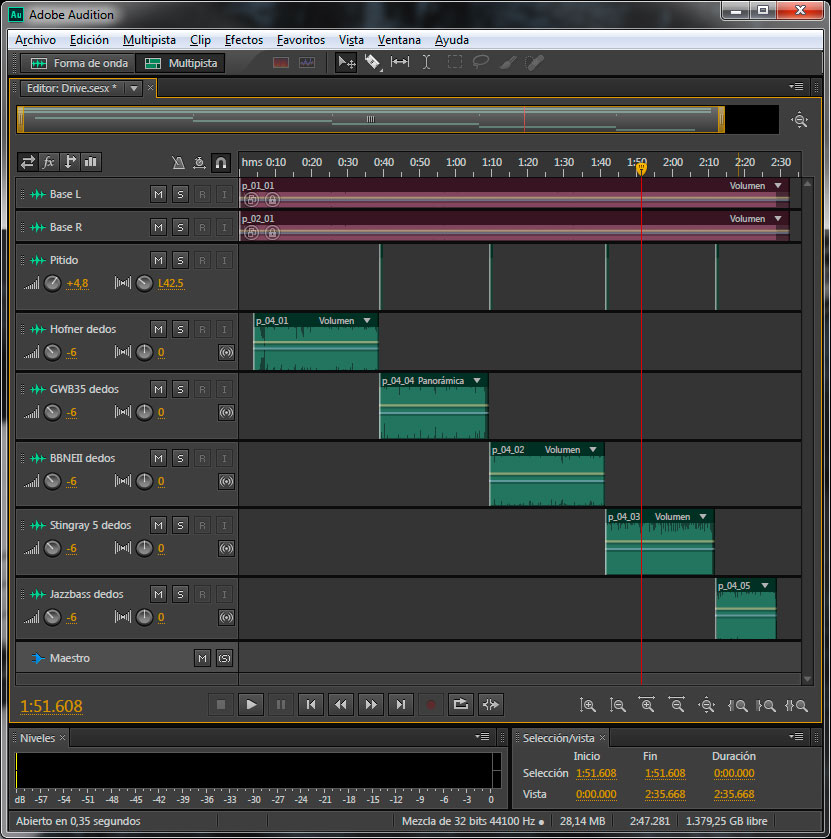Zoom in at out point
Image resolution: width=831 pixels, height=839 pixels.
coord(766,705)
